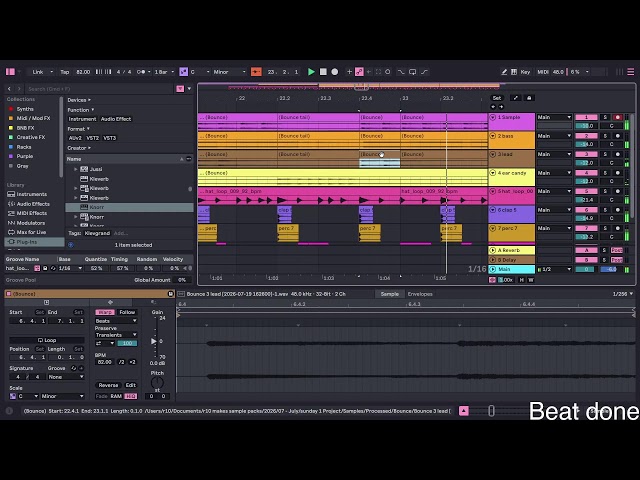This screenshot has height=480, width=640.
Task: Open the Beats warp mode dropdown
Action: tap(116, 321)
